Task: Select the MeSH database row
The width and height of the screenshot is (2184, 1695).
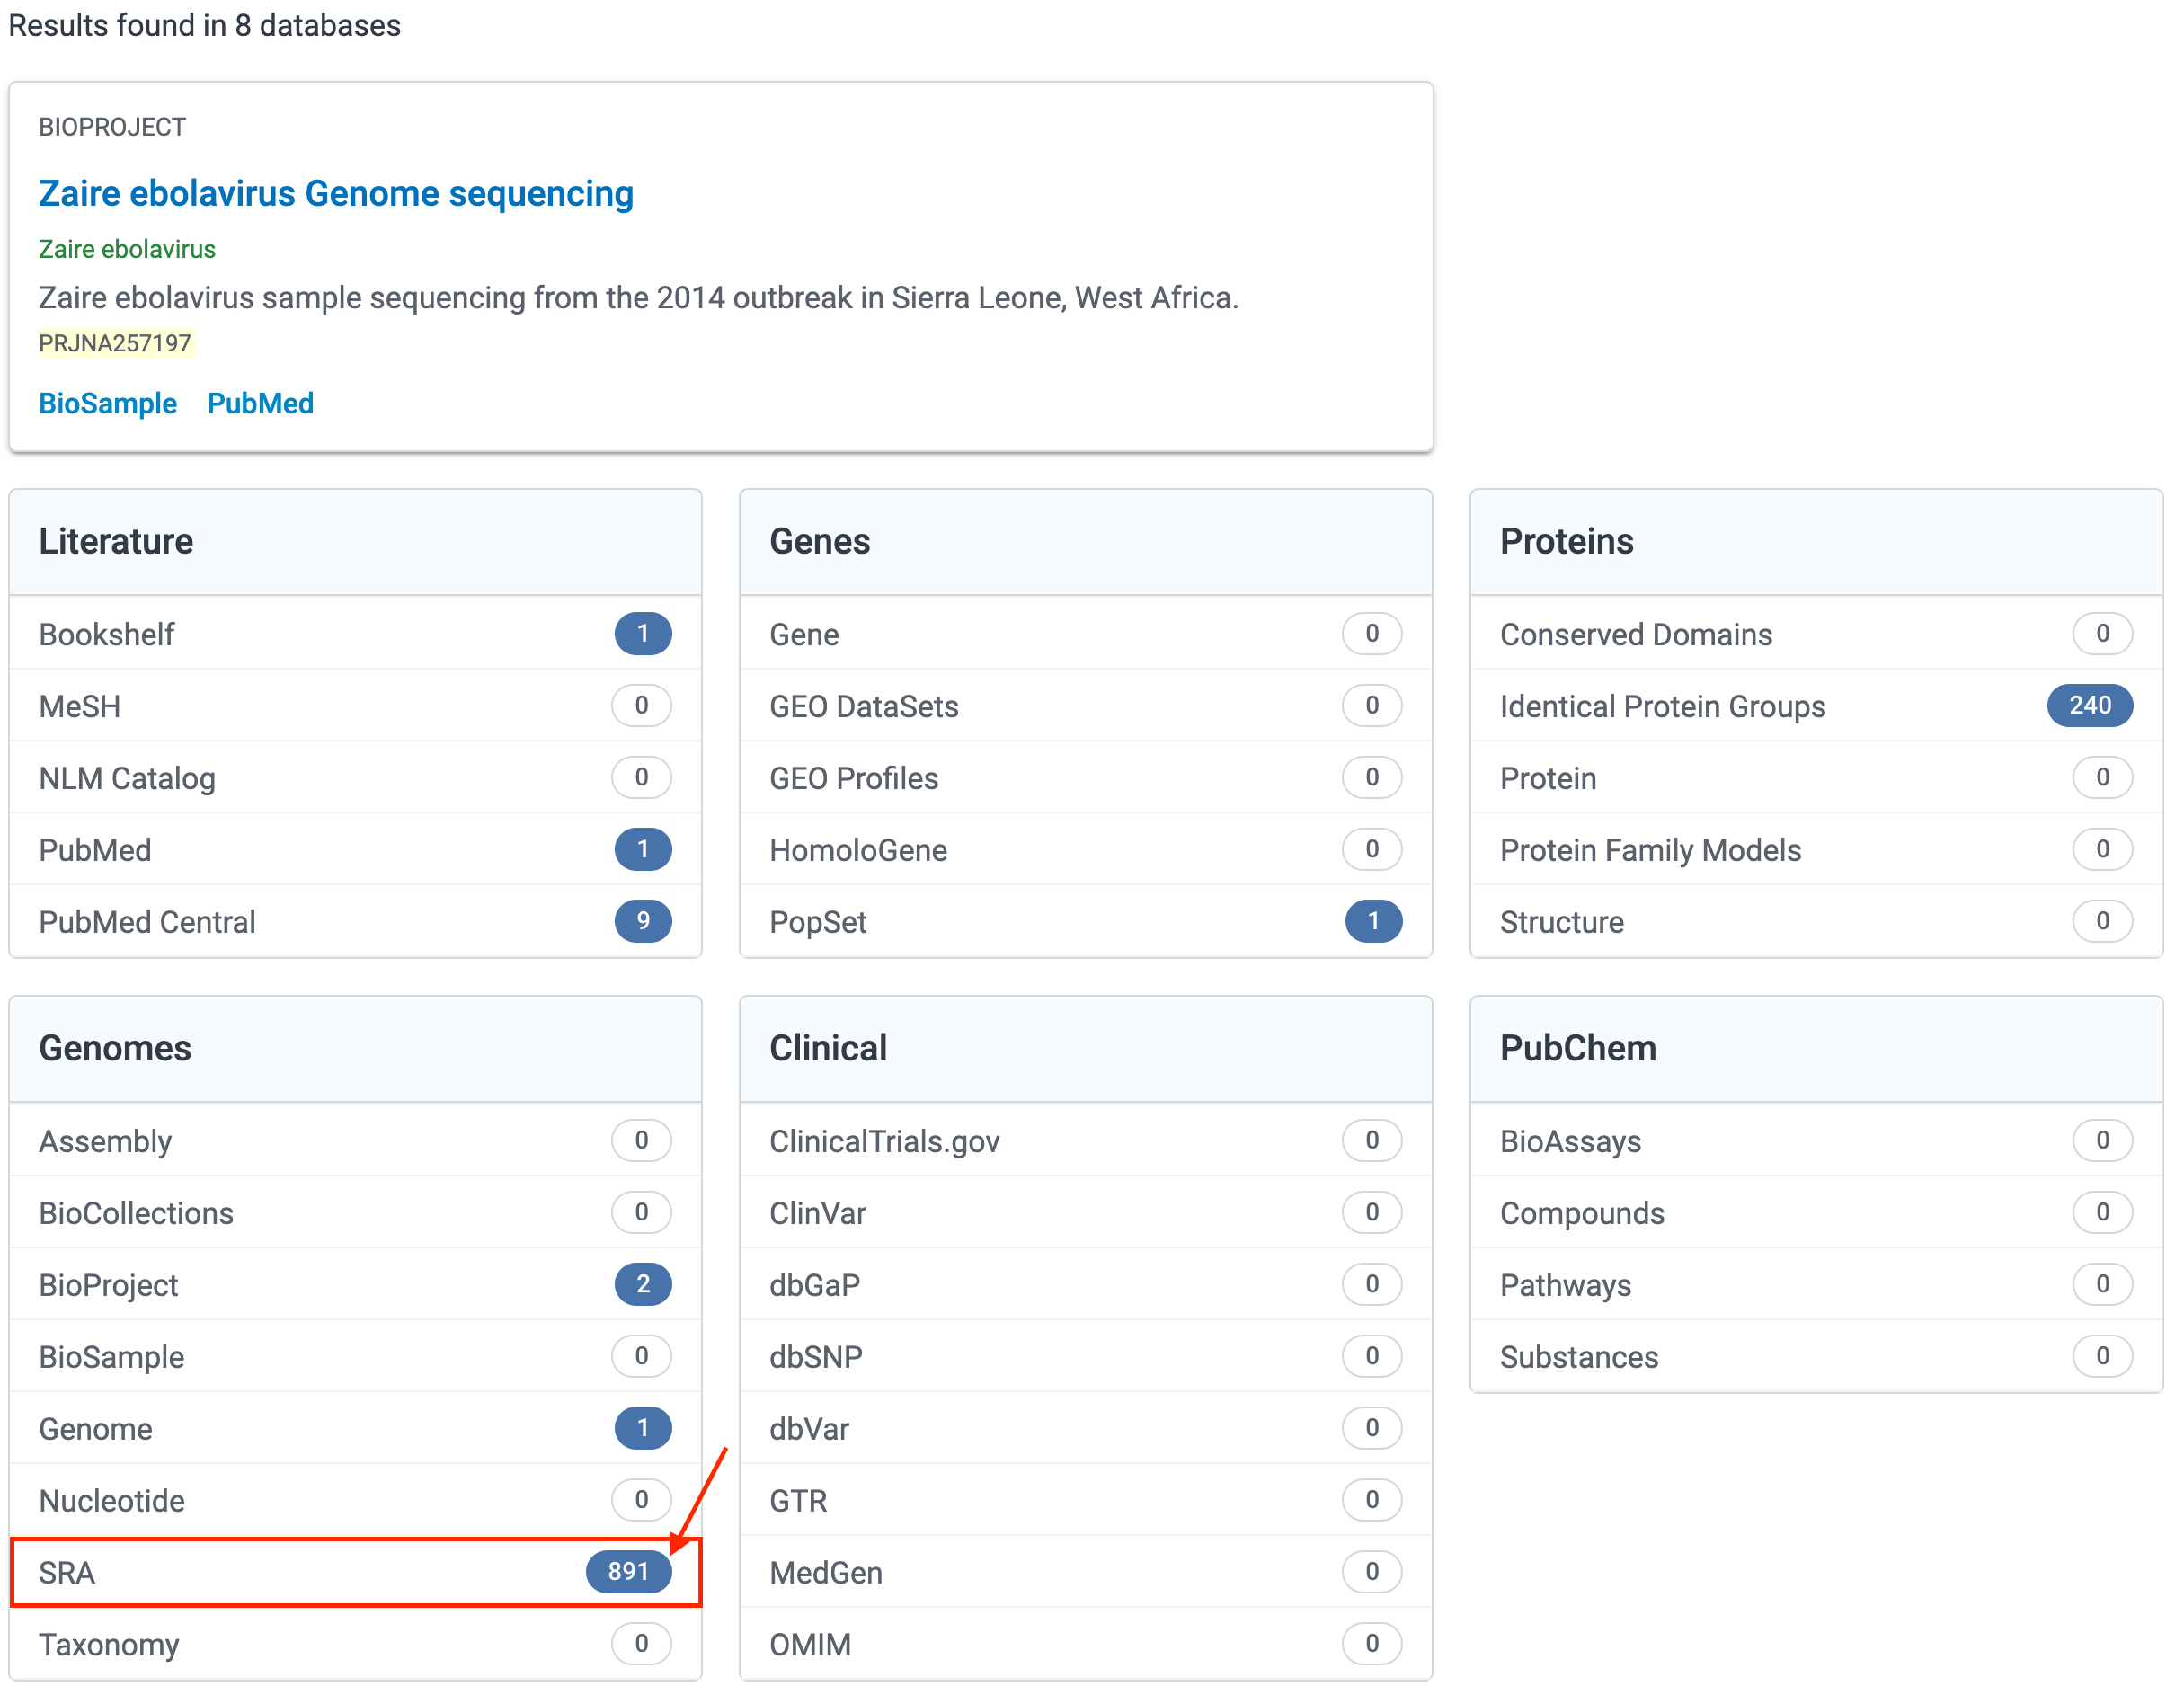Action: pyautogui.click(x=80, y=706)
